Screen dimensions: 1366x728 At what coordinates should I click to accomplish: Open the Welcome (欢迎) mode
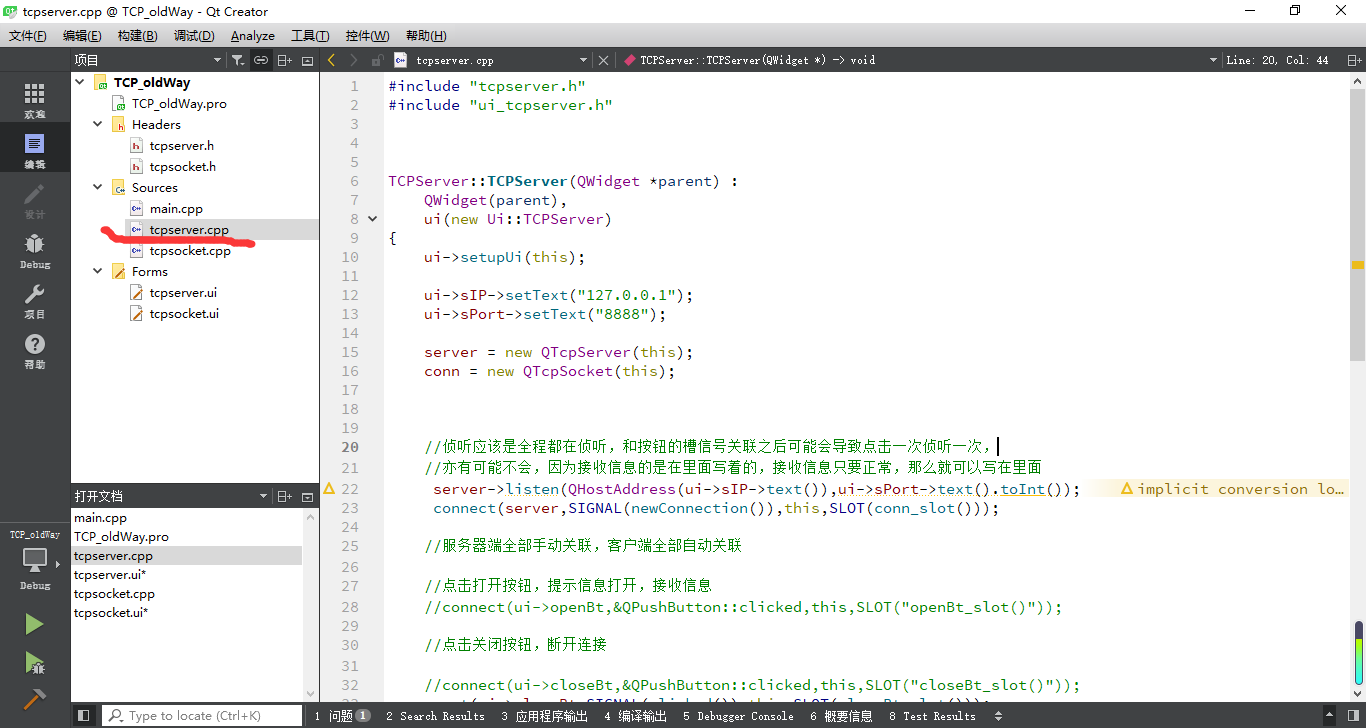pyautogui.click(x=35, y=100)
